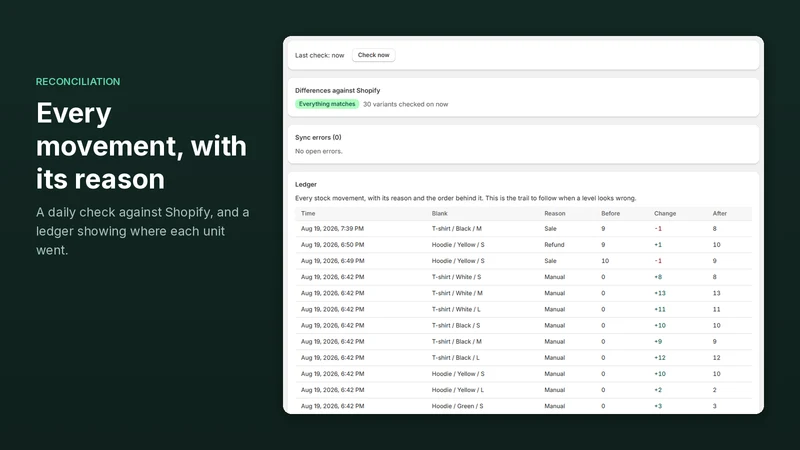Click Manual reason in Green / S row
The image size is (800, 450).
point(555,406)
